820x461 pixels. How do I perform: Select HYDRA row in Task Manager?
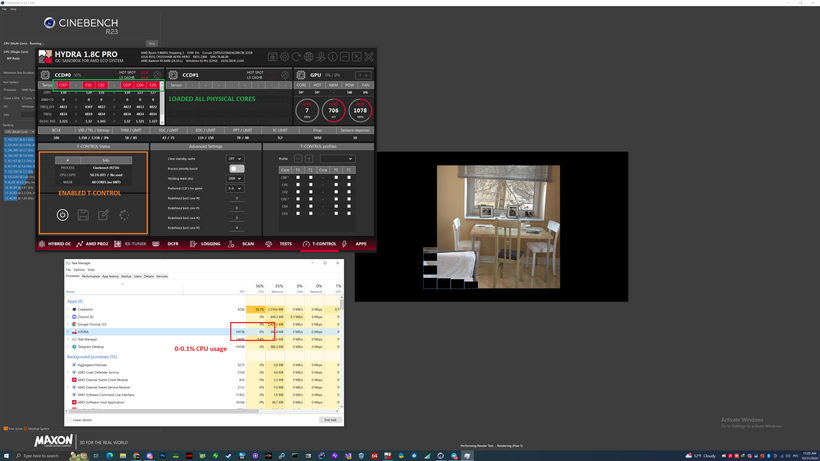coord(204,332)
